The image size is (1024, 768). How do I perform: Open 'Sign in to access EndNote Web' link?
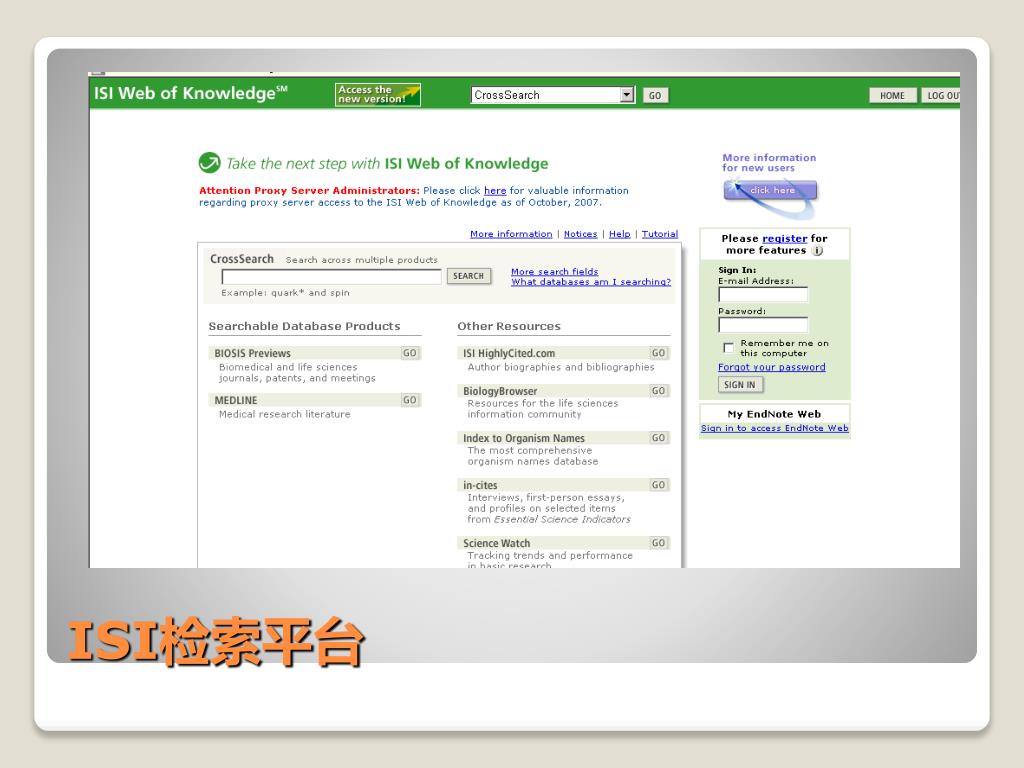click(775, 428)
